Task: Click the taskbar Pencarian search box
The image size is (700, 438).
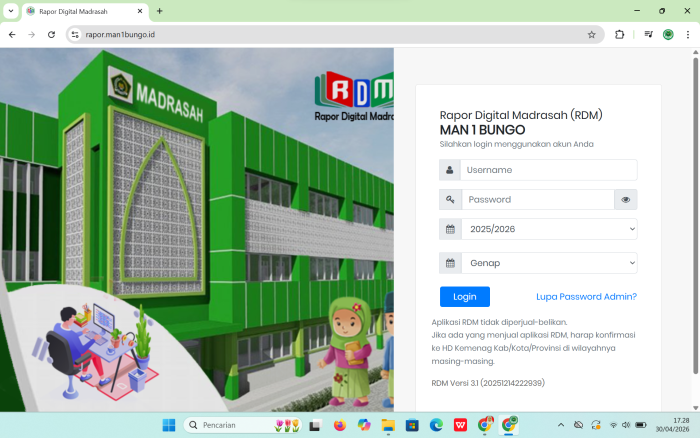Action: pyautogui.click(x=243, y=425)
